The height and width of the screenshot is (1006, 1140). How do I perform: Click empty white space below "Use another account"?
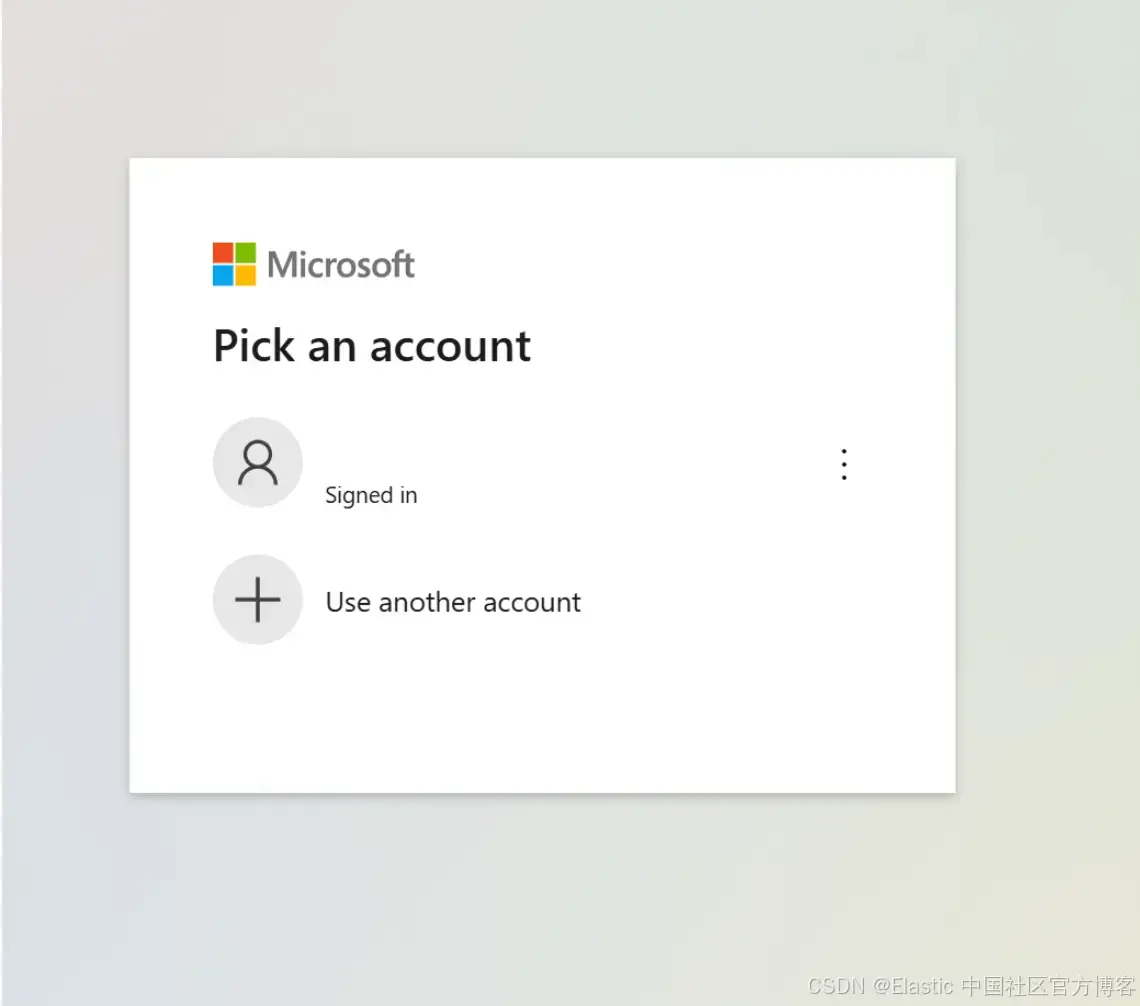pyautogui.click(x=542, y=720)
